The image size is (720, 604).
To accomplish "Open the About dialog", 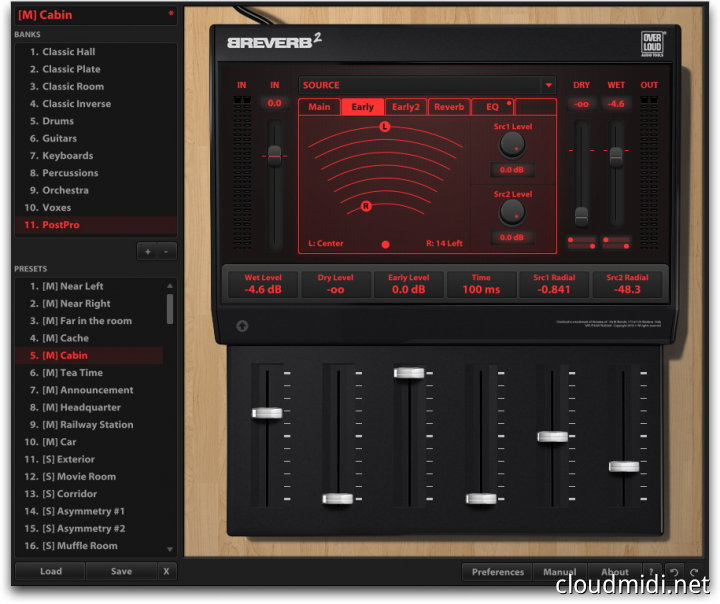I will tap(615, 572).
